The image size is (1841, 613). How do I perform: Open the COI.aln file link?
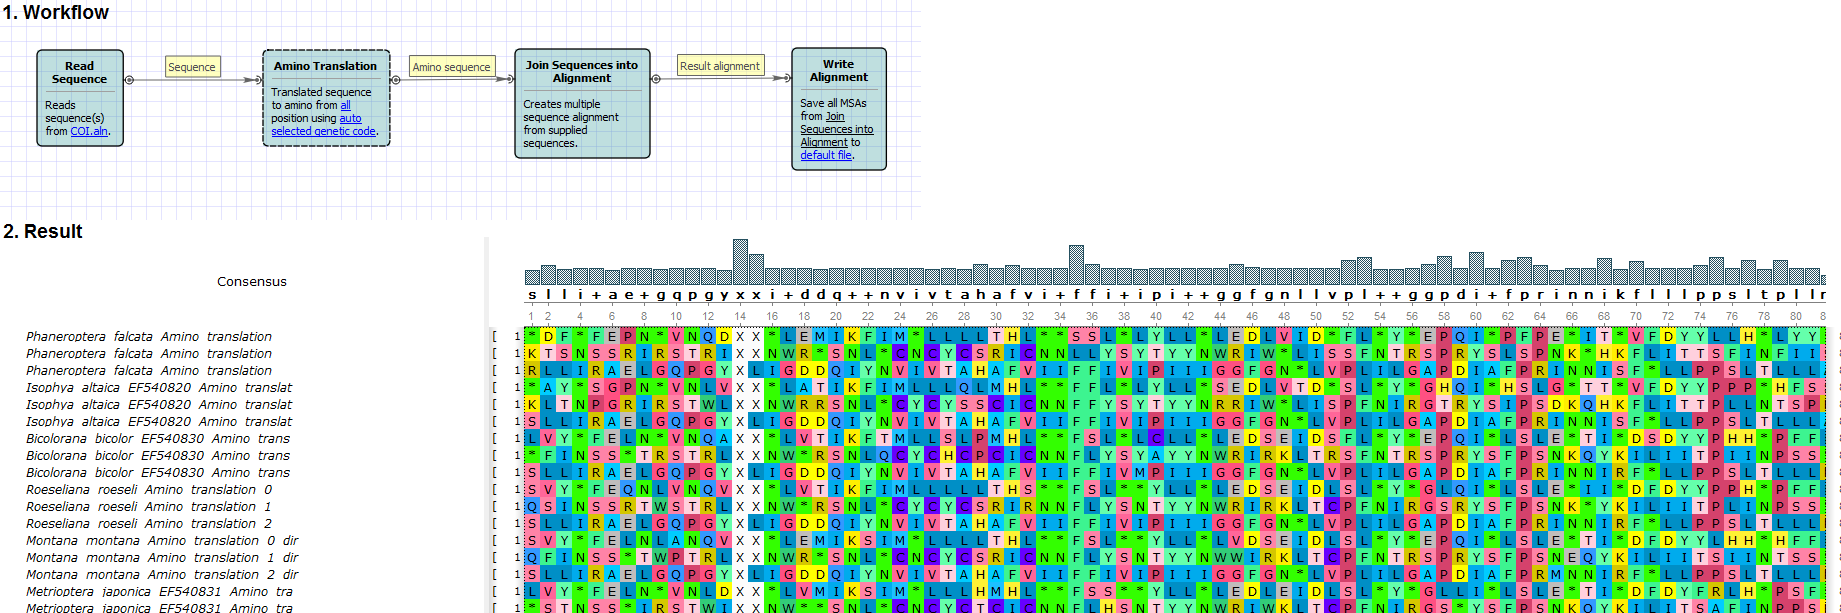tap(89, 131)
